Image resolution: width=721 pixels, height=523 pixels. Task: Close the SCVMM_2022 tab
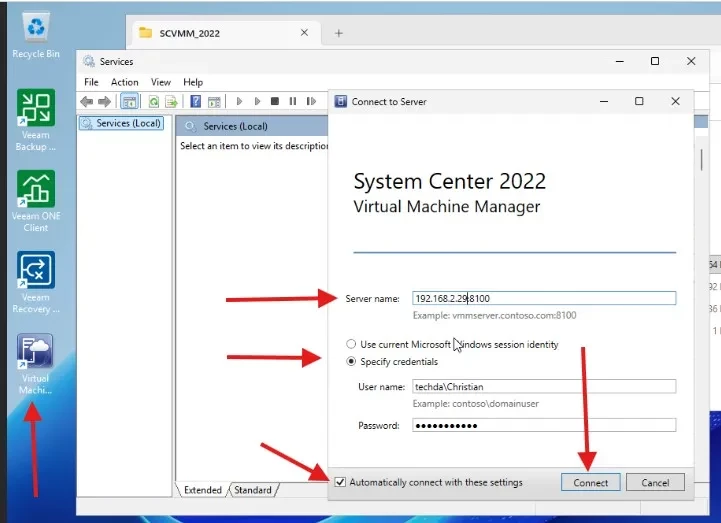[304, 33]
